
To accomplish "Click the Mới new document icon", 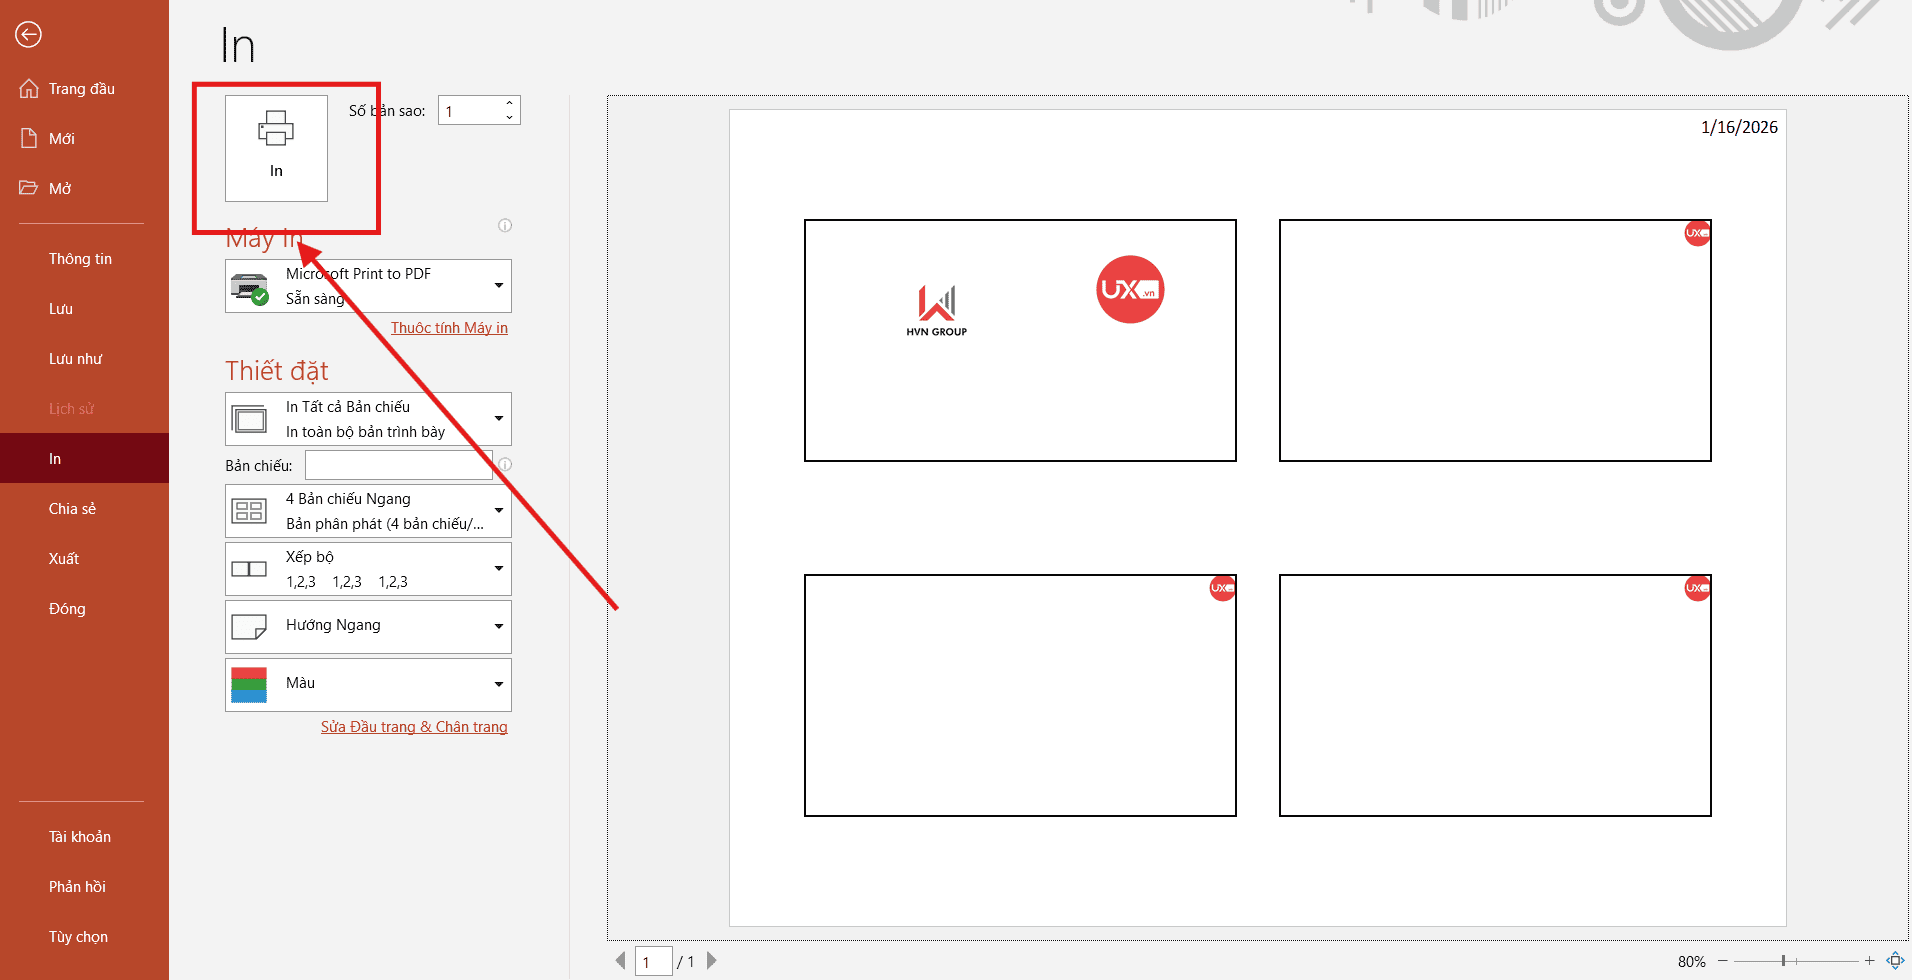I will (x=29, y=138).
